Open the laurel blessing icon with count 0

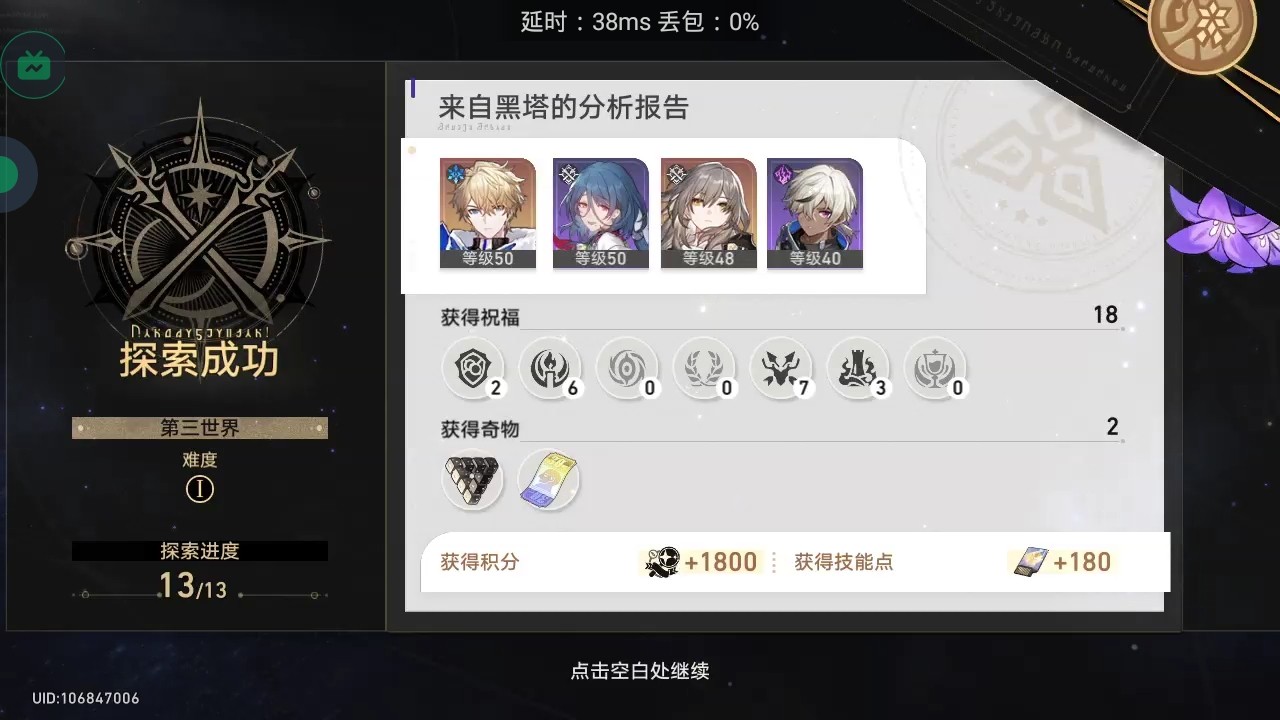(x=704, y=368)
